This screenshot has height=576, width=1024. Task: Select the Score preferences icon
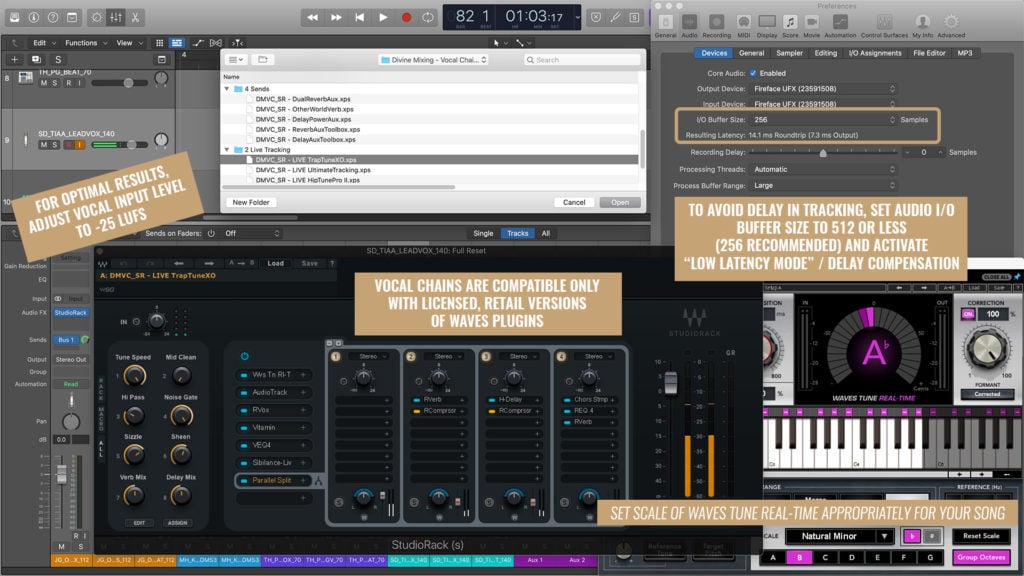[x=790, y=24]
